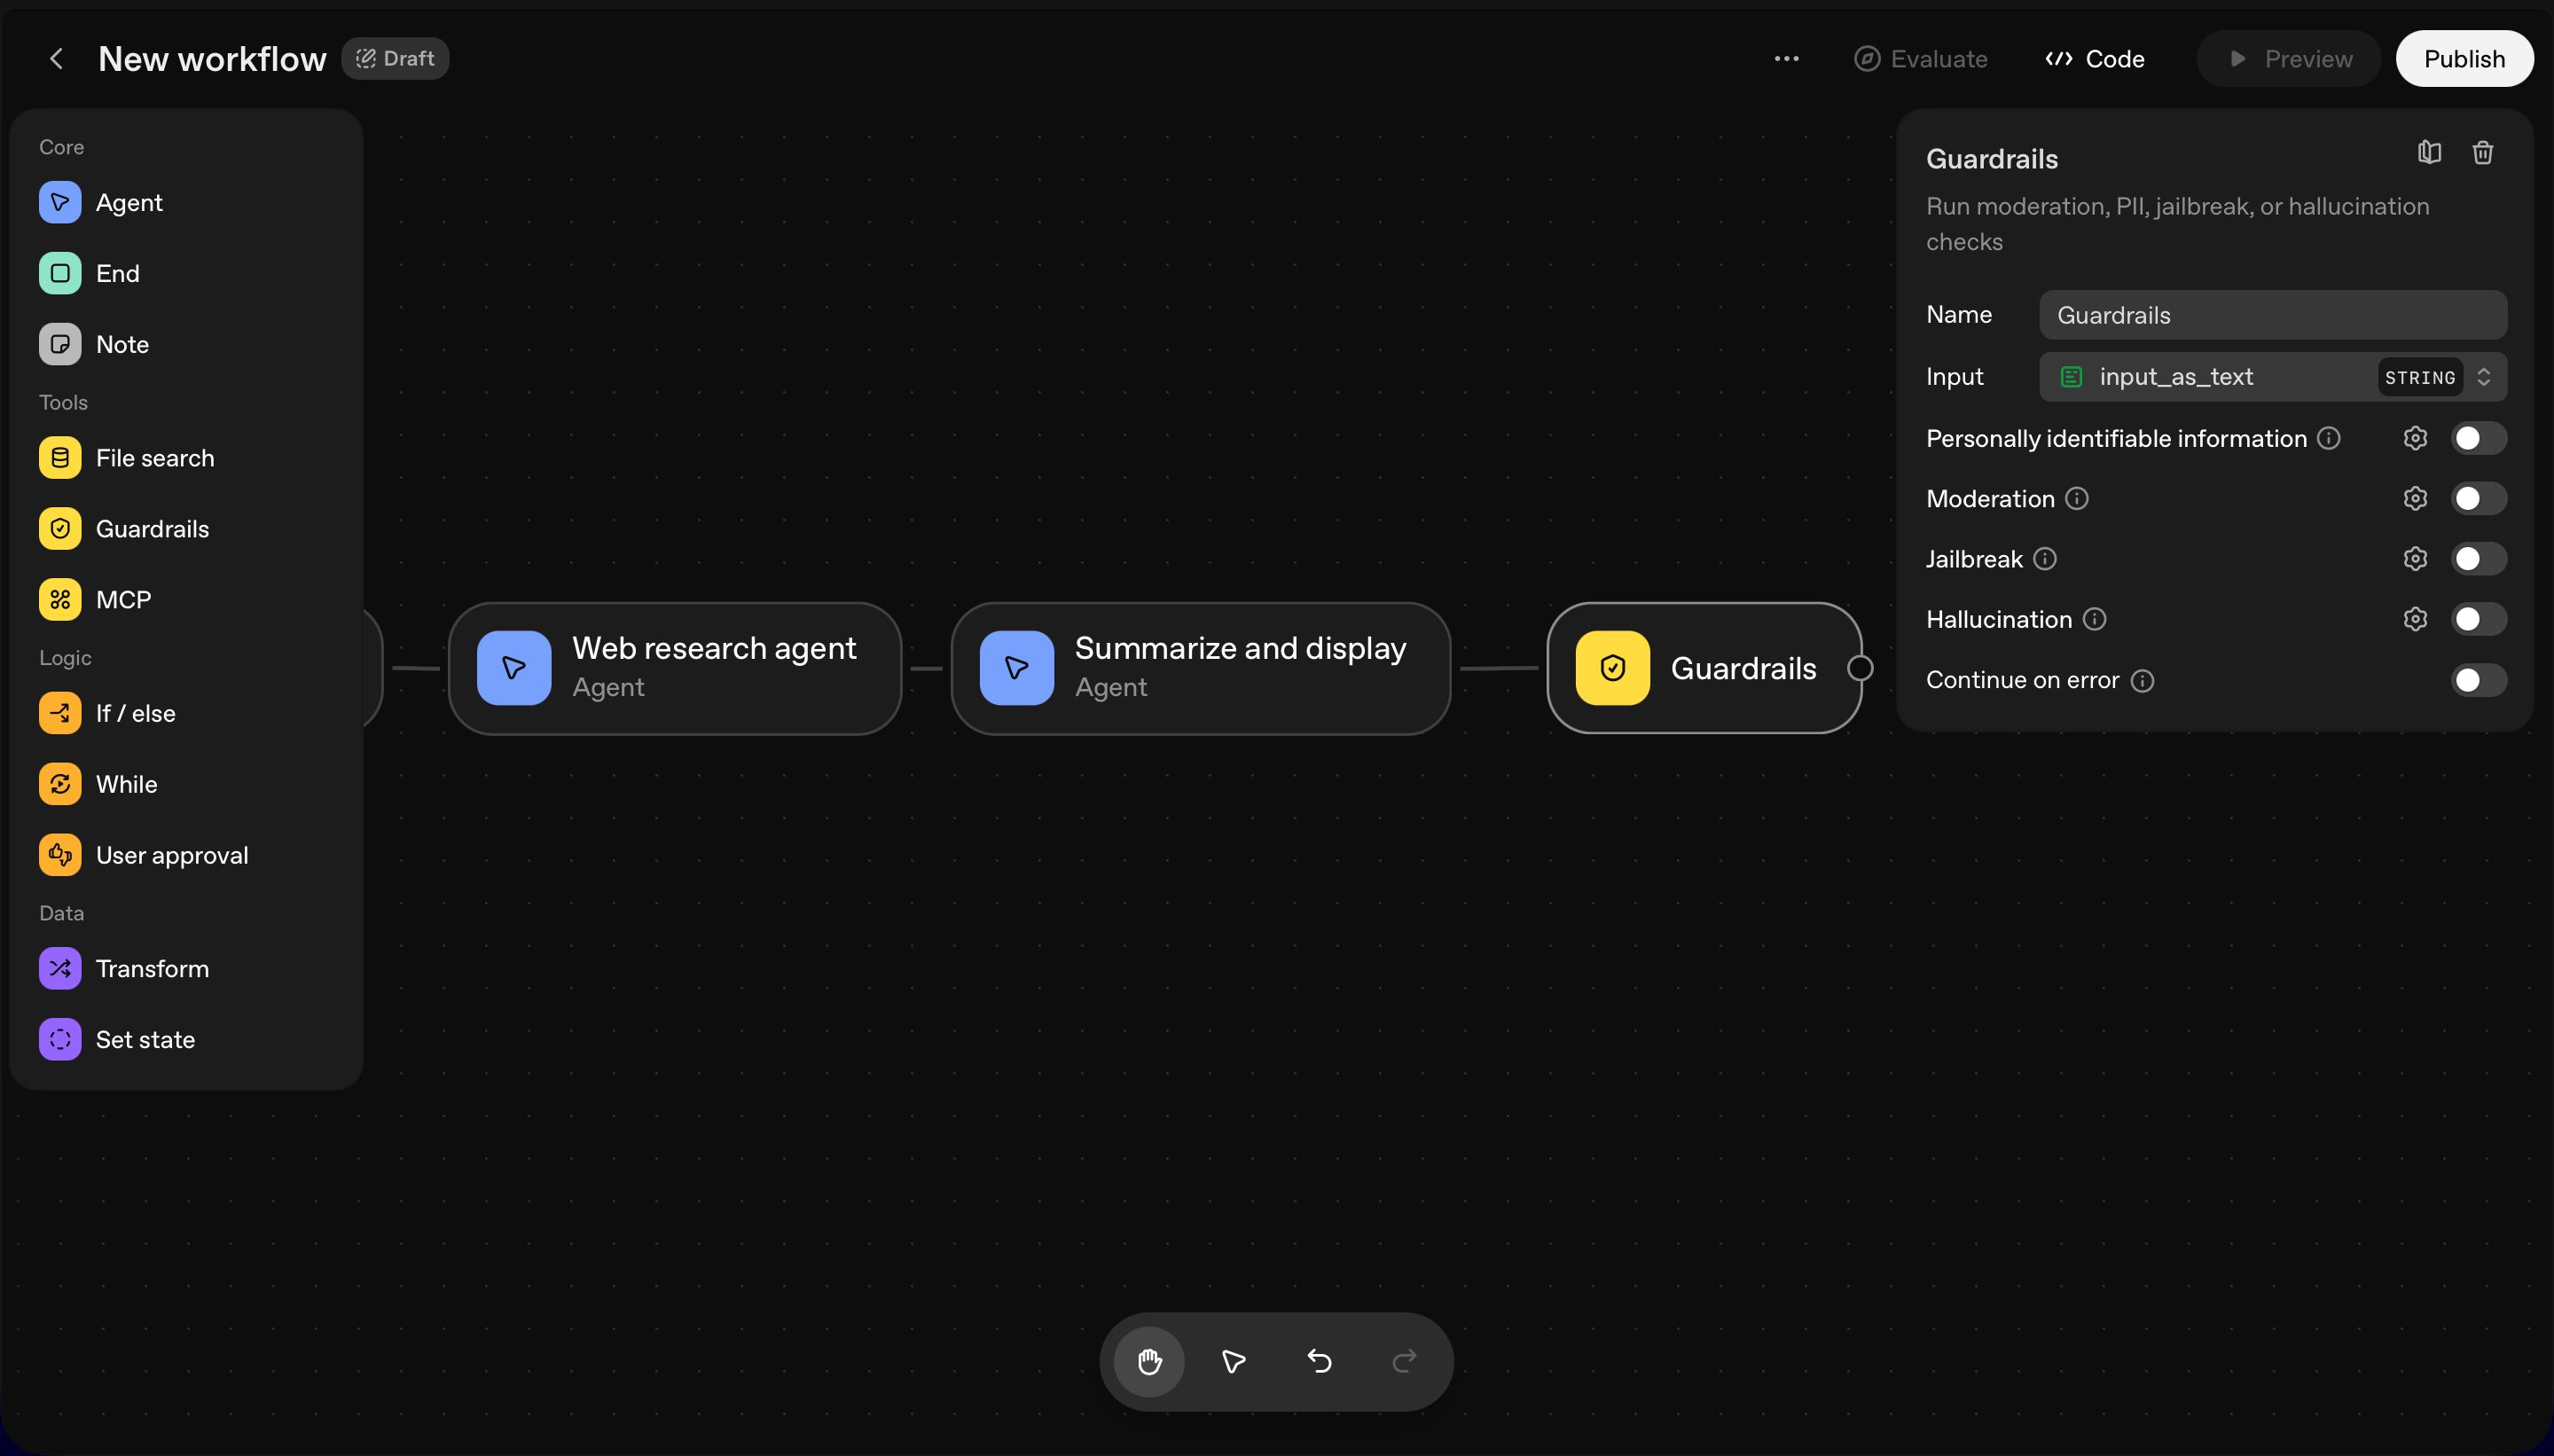
Task: Open PII settings gear icon
Action: [2415, 439]
